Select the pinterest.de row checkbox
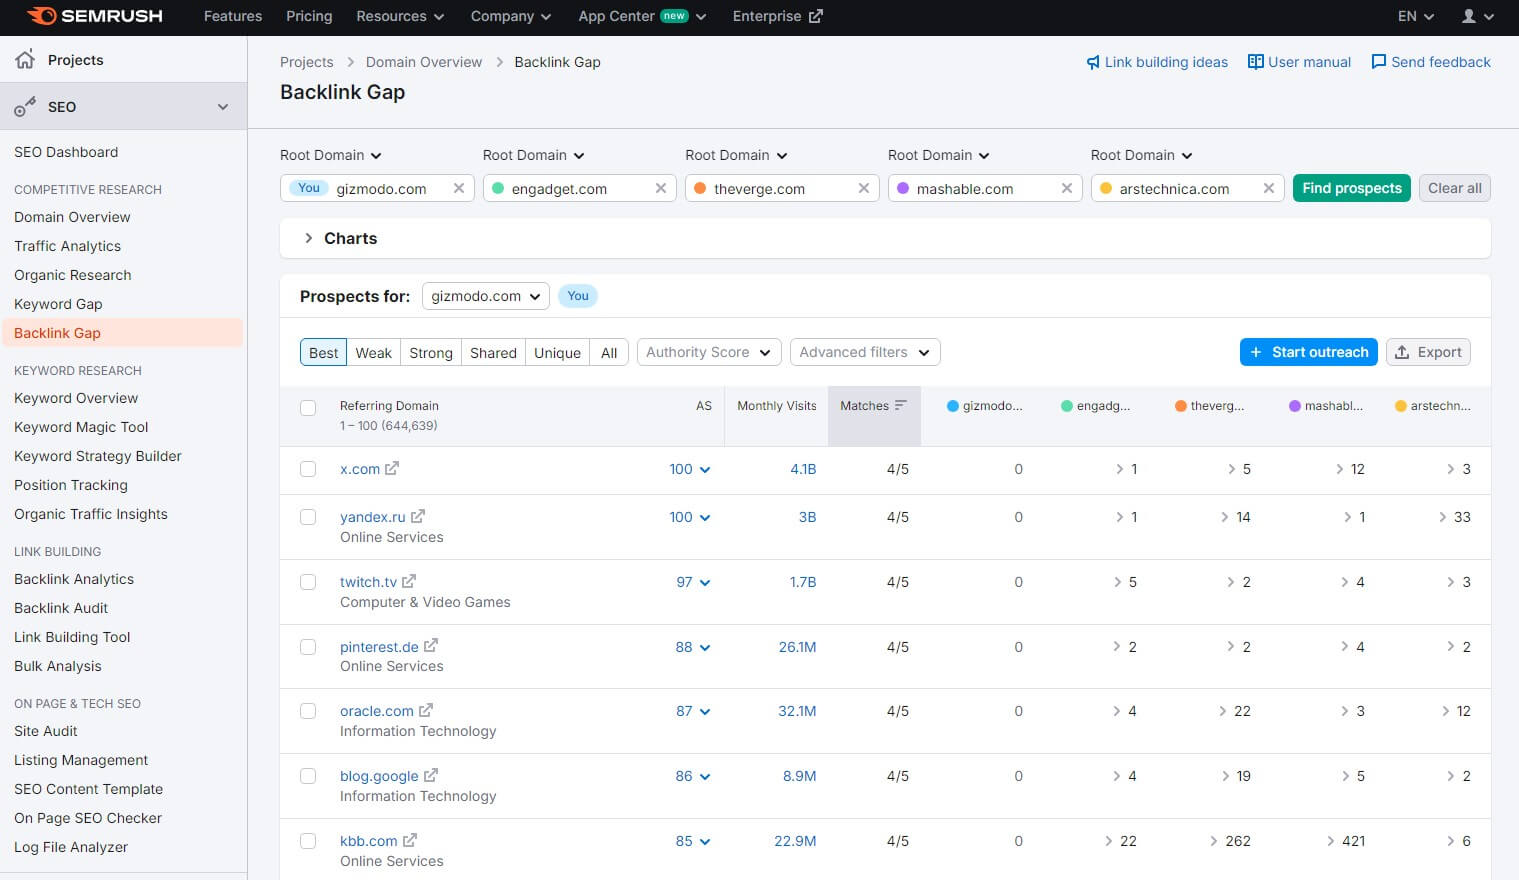Viewport: 1519px width, 880px height. 308,647
